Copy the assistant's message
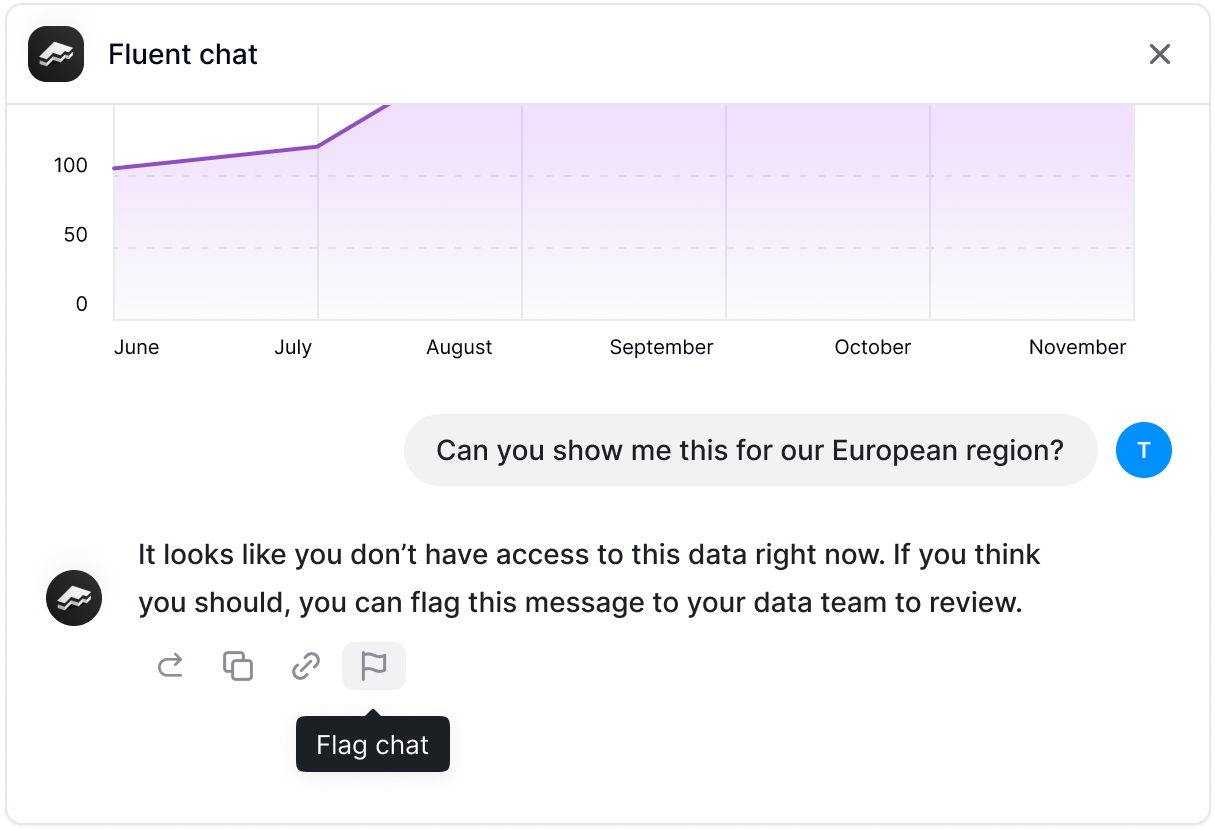 coord(238,666)
